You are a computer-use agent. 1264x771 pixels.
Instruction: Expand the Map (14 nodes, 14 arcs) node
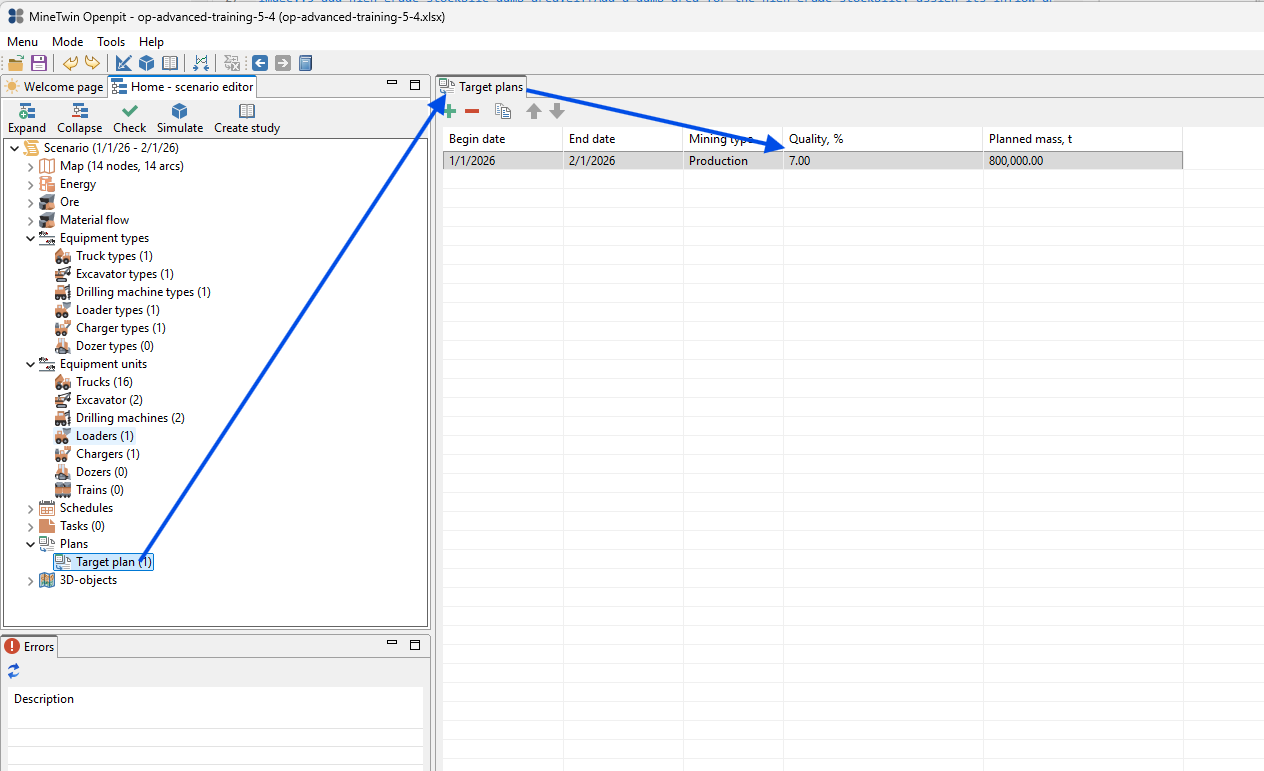click(30, 166)
